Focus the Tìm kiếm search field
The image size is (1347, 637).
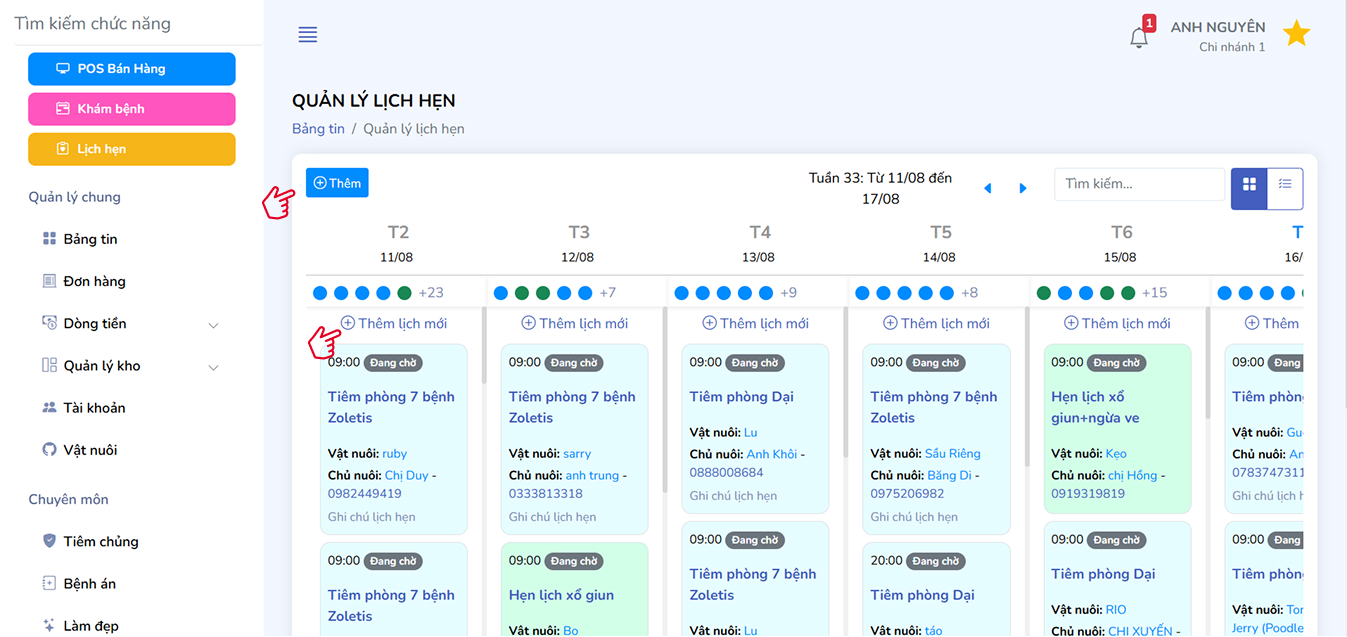point(1138,184)
